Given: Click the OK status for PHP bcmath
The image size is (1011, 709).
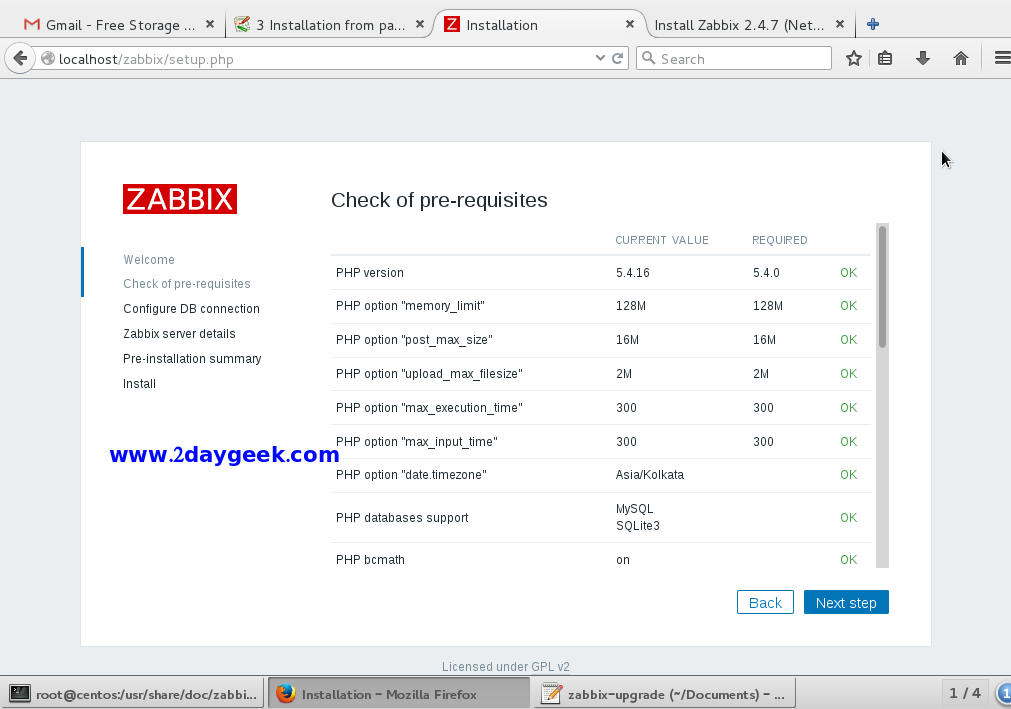Looking at the screenshot, I should tap(849, 559).
